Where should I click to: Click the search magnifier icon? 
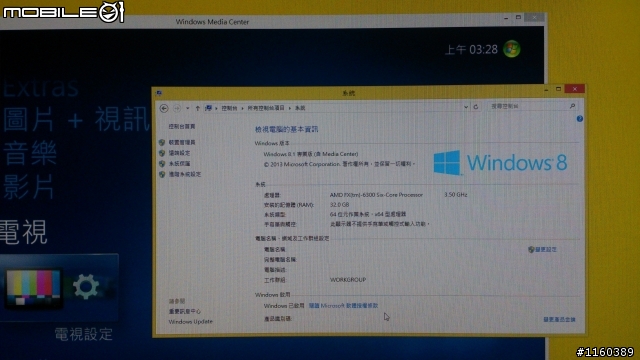[572, 106]
